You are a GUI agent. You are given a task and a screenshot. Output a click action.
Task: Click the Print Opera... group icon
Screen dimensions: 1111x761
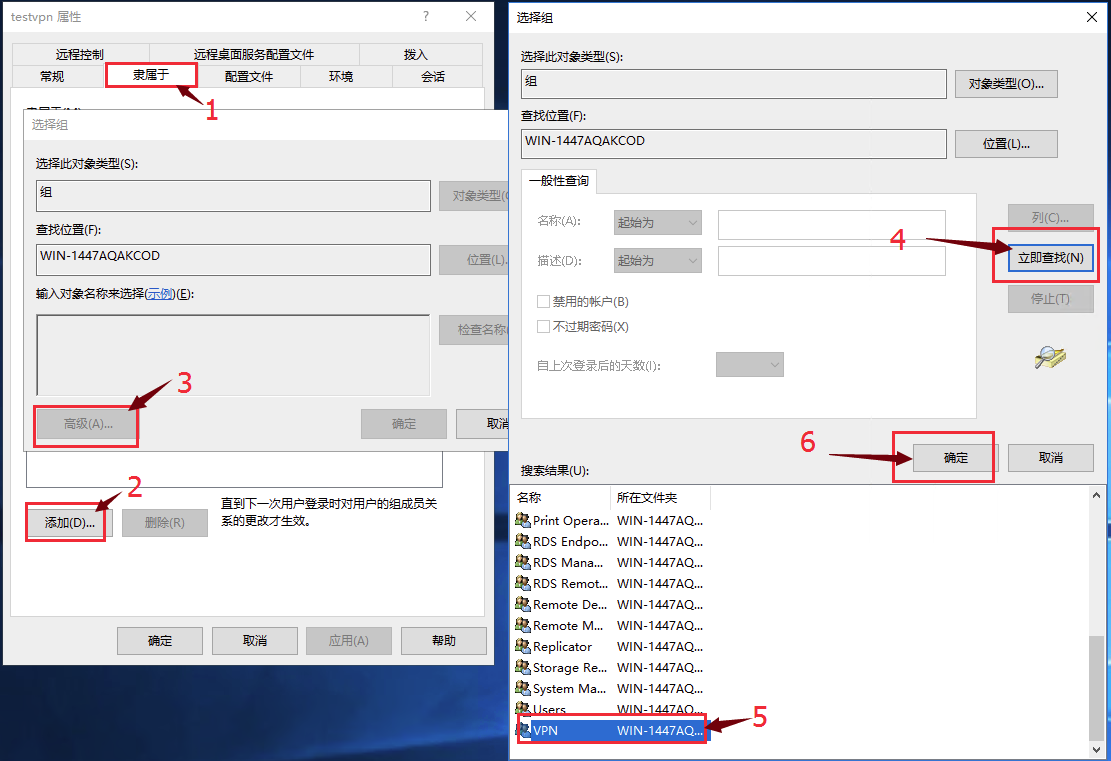click(523, 520)
